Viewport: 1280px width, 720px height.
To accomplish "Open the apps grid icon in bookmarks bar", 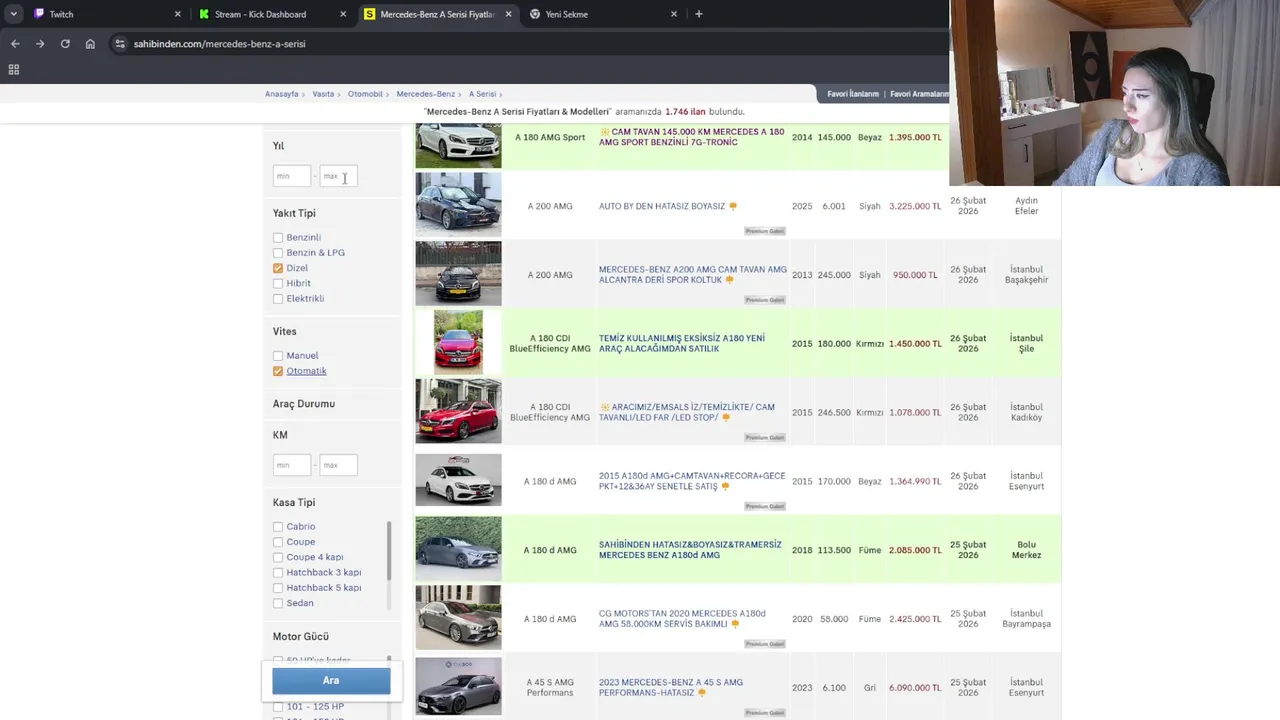I will tap(14, 69).
